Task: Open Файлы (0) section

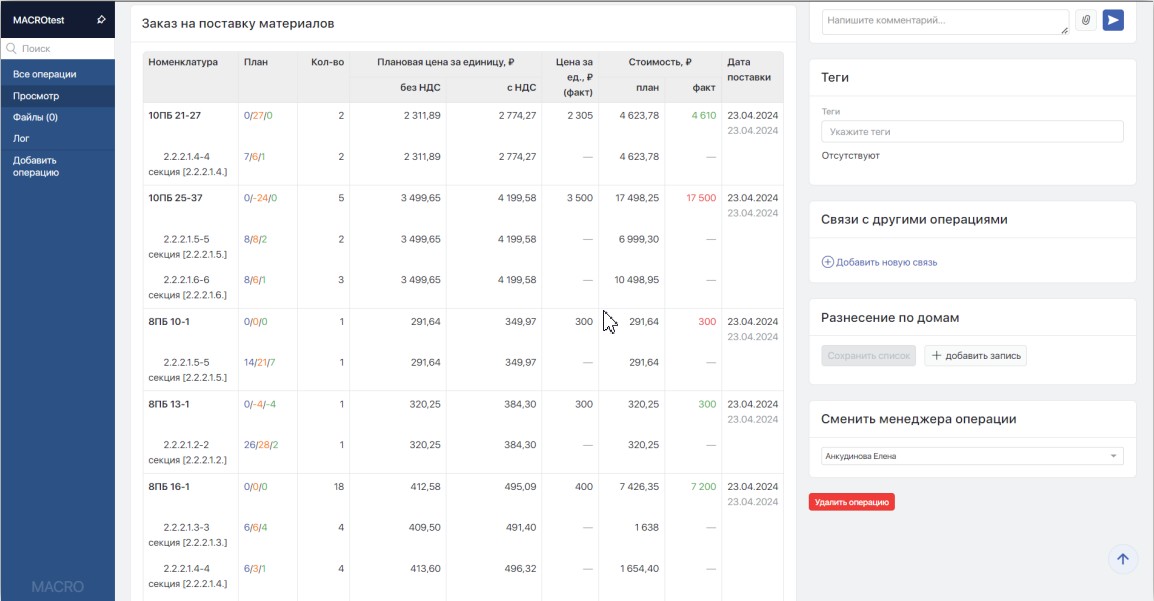Action: 35,117
